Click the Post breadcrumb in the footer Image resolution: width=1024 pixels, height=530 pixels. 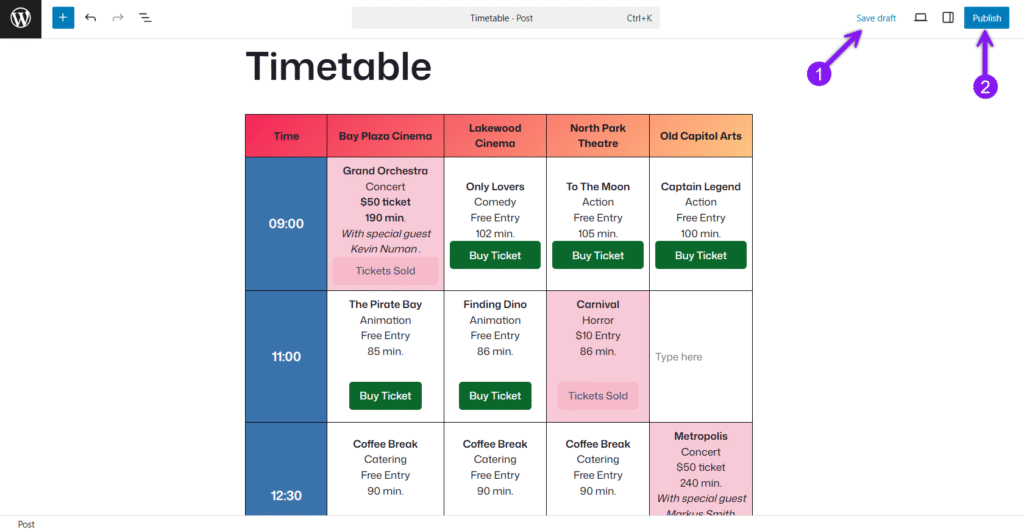tap(26, 524)
